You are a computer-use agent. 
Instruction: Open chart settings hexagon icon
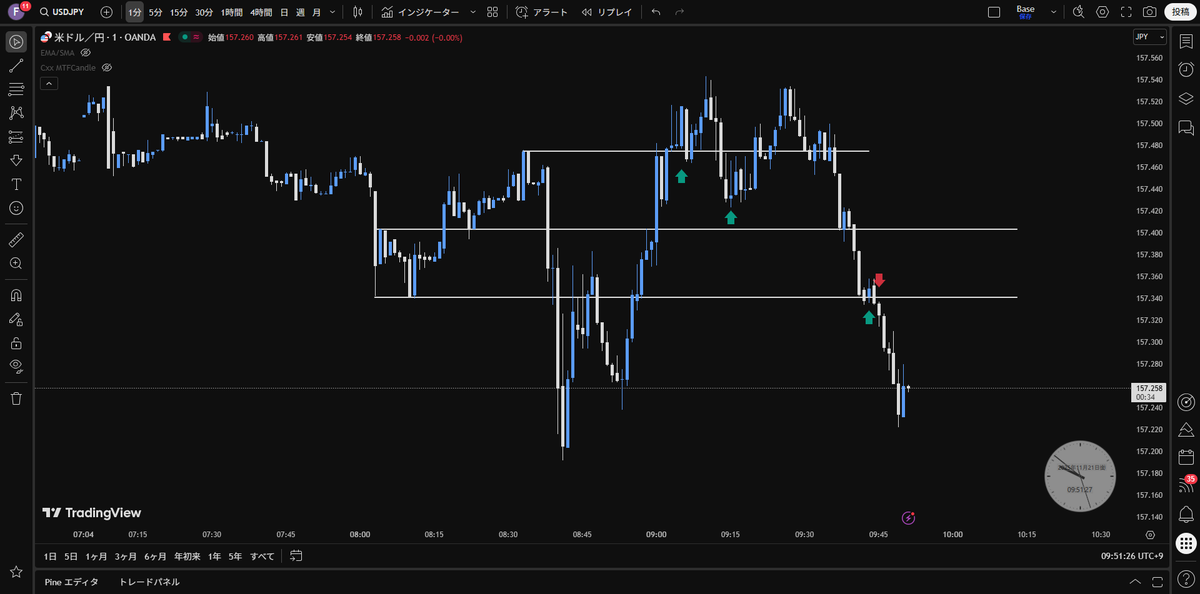pos(1102,12)
